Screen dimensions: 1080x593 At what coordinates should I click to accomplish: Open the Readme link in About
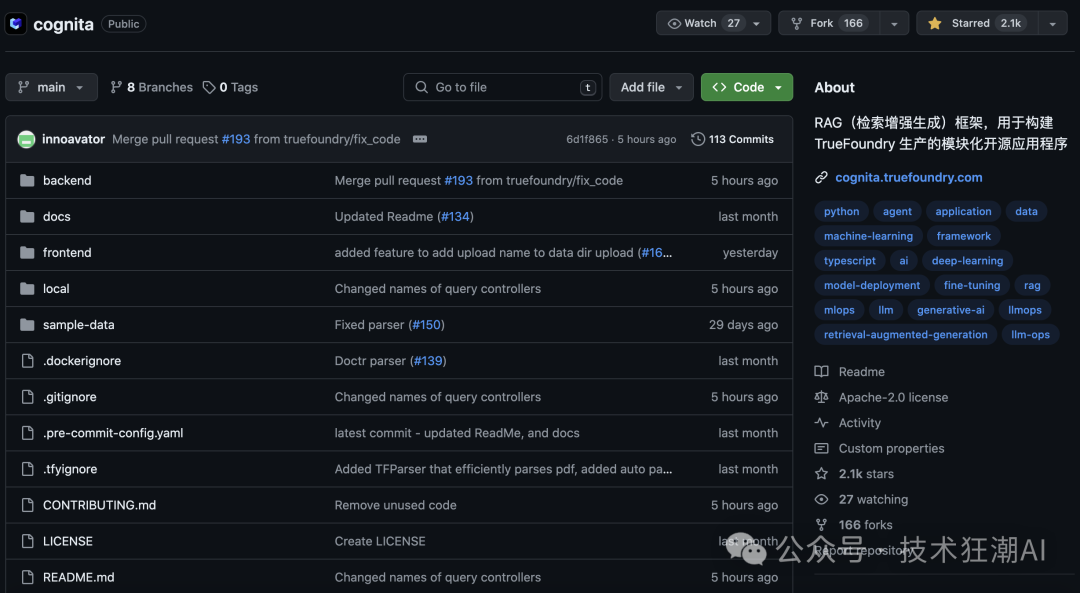[x=861, y=372]
